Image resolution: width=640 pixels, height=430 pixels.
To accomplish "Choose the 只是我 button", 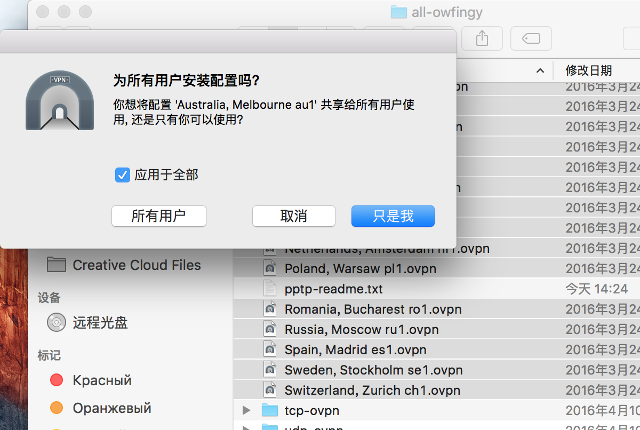I will click(393, 216).
